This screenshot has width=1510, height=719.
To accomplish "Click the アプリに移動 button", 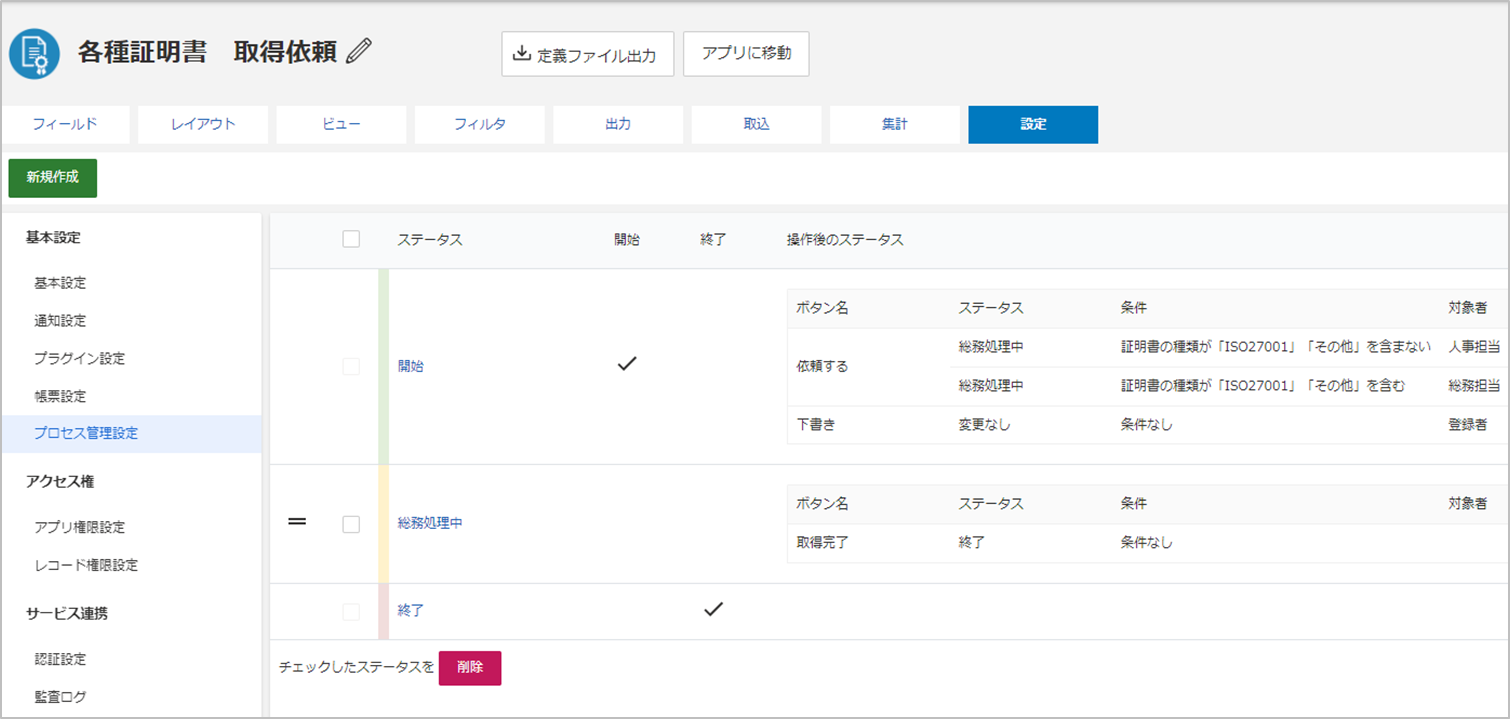I will click(x=746, y=54).
